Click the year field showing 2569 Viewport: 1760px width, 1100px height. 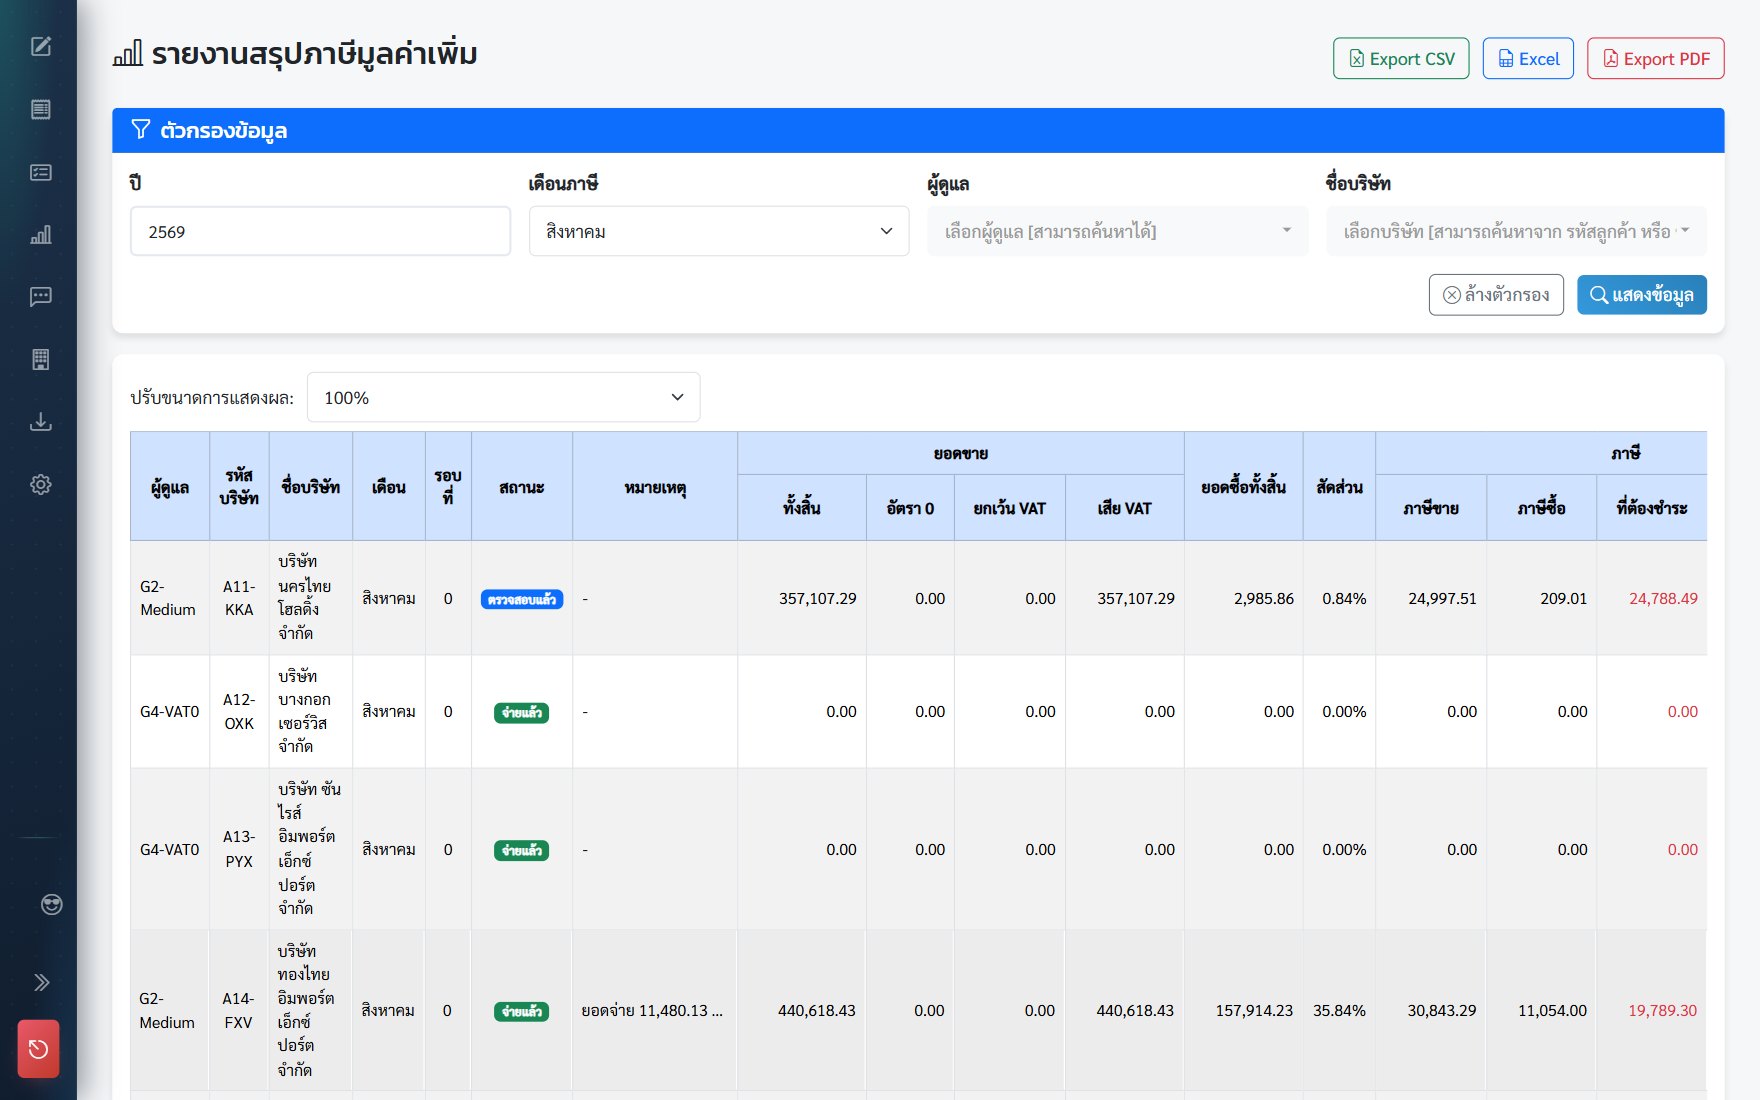(x=320, y=231)
